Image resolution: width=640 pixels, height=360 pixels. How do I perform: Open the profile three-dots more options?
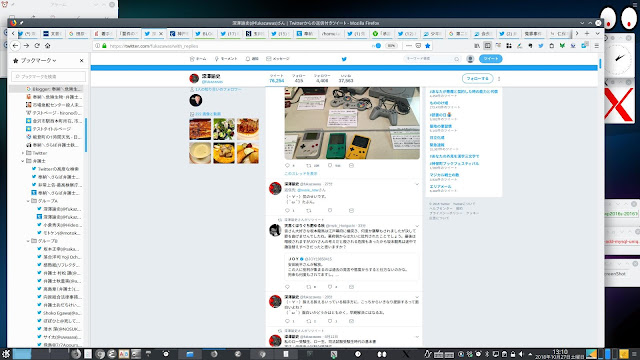(x=499, y=78)
